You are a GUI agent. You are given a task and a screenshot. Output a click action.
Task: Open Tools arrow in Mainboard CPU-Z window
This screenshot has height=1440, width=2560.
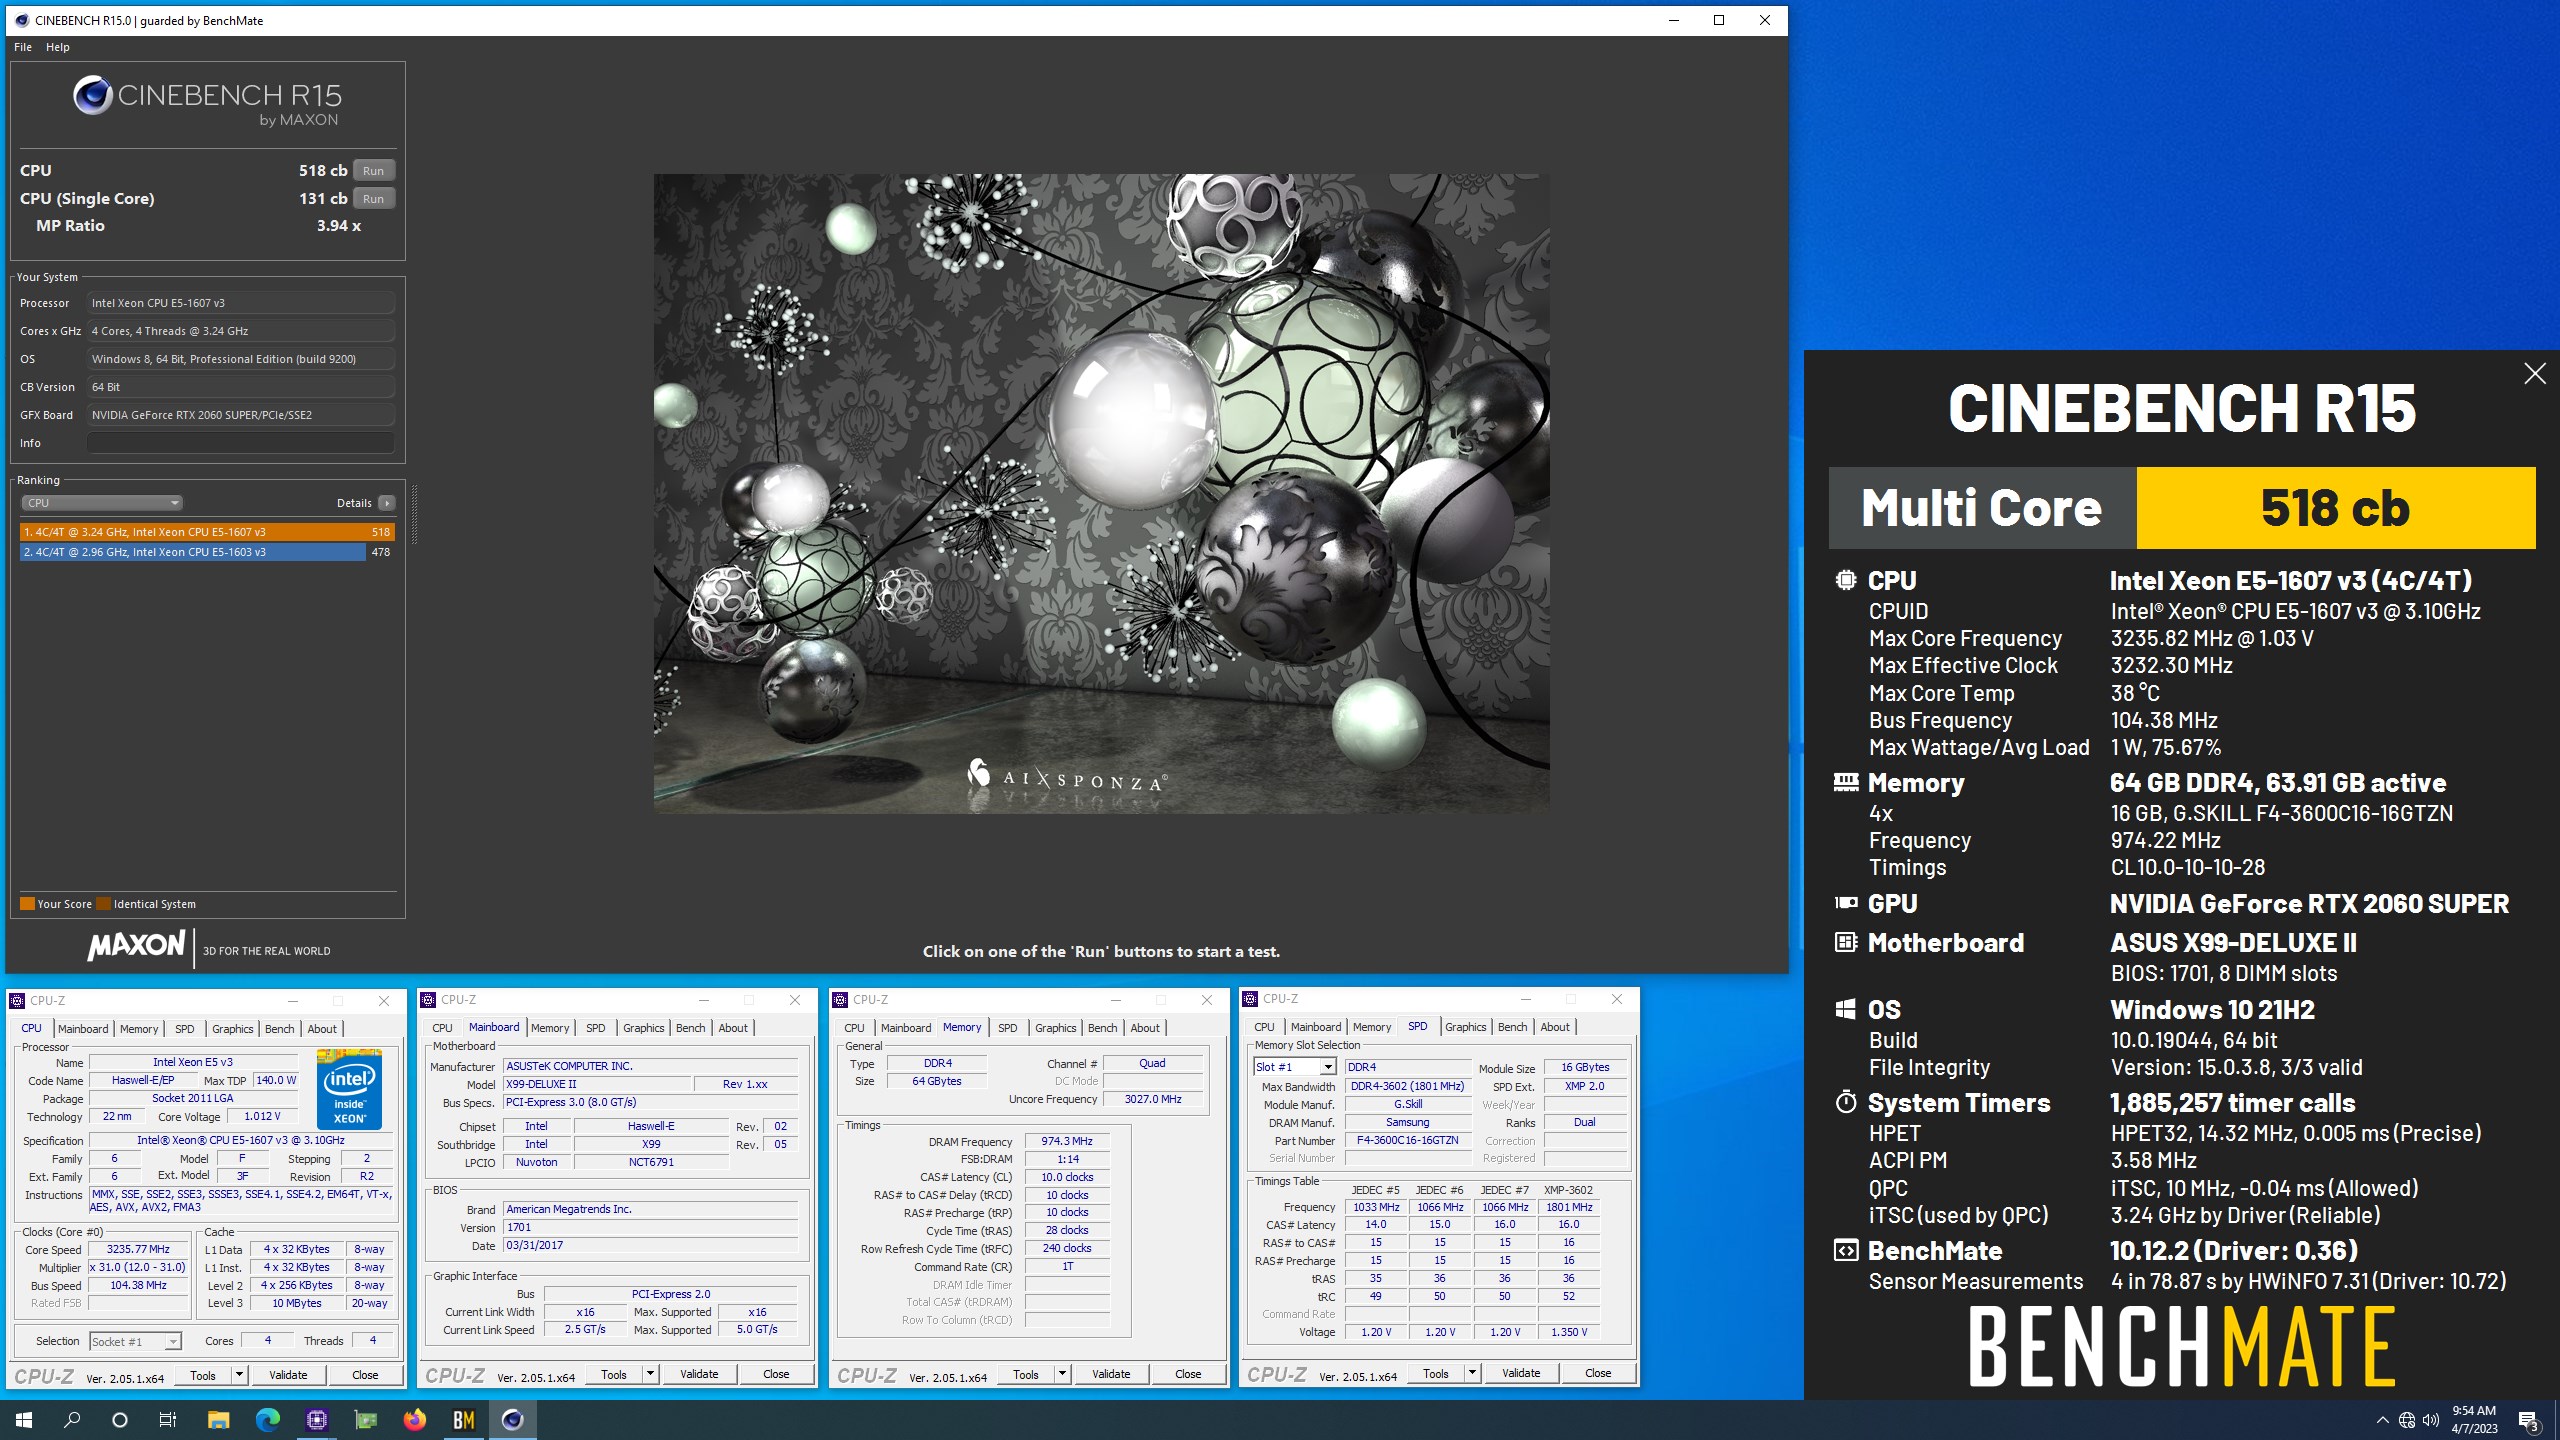coord(650,1374)
